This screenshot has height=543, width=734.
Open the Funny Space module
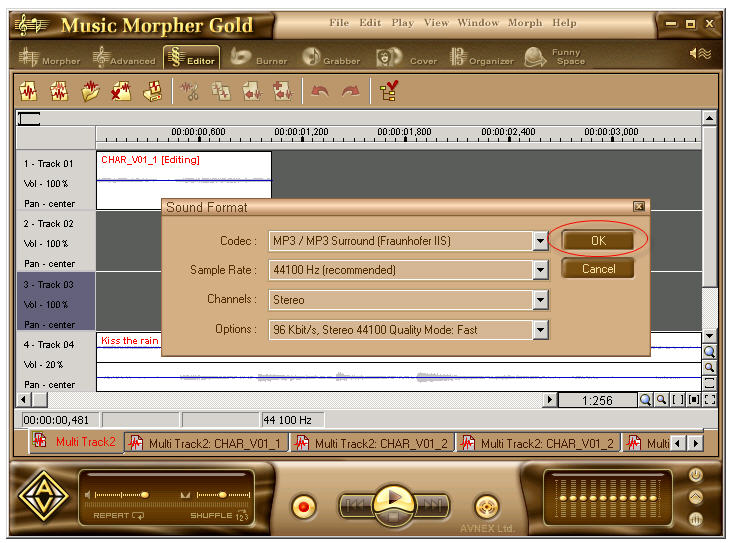[555, 57]
